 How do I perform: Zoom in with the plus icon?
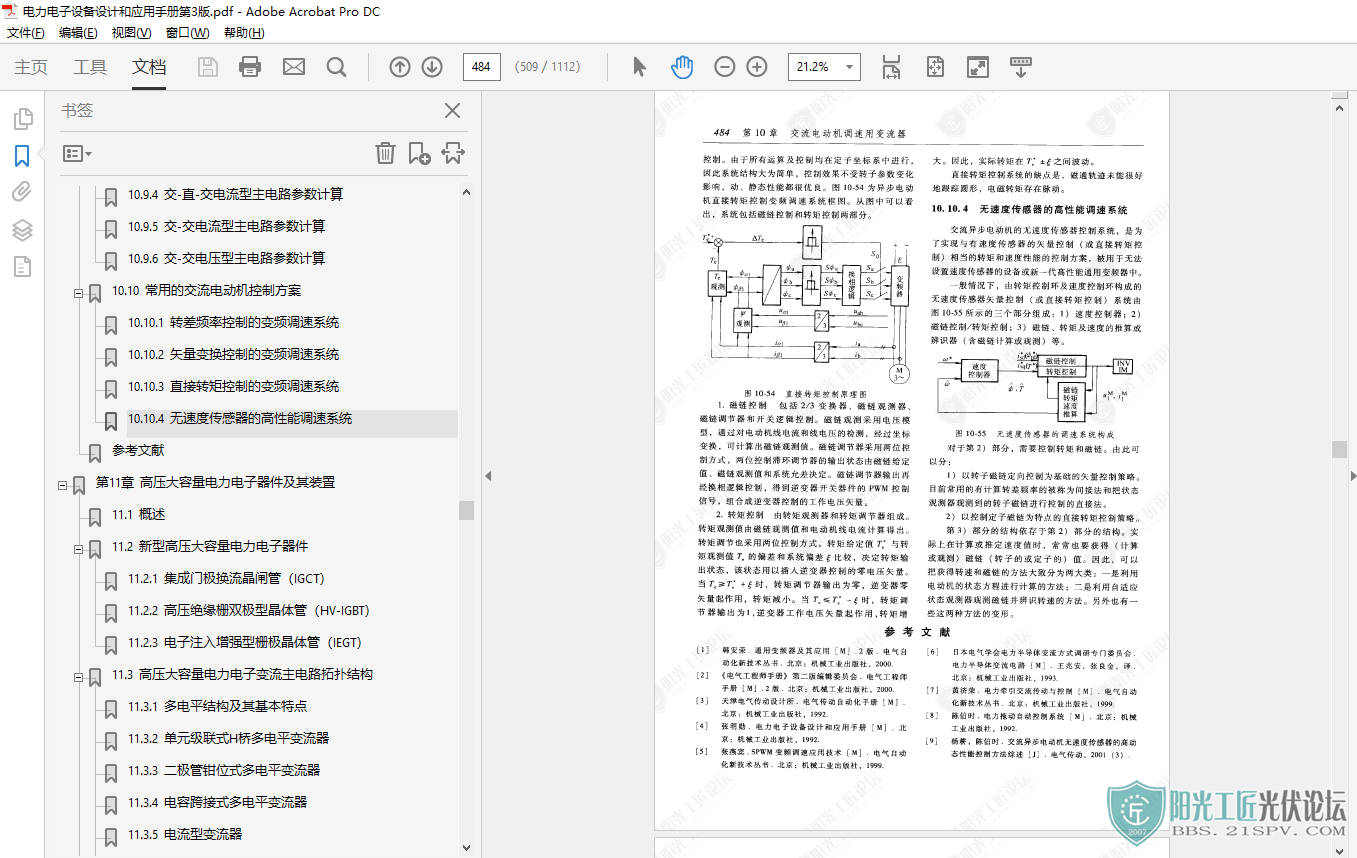(x=757, y=67)
